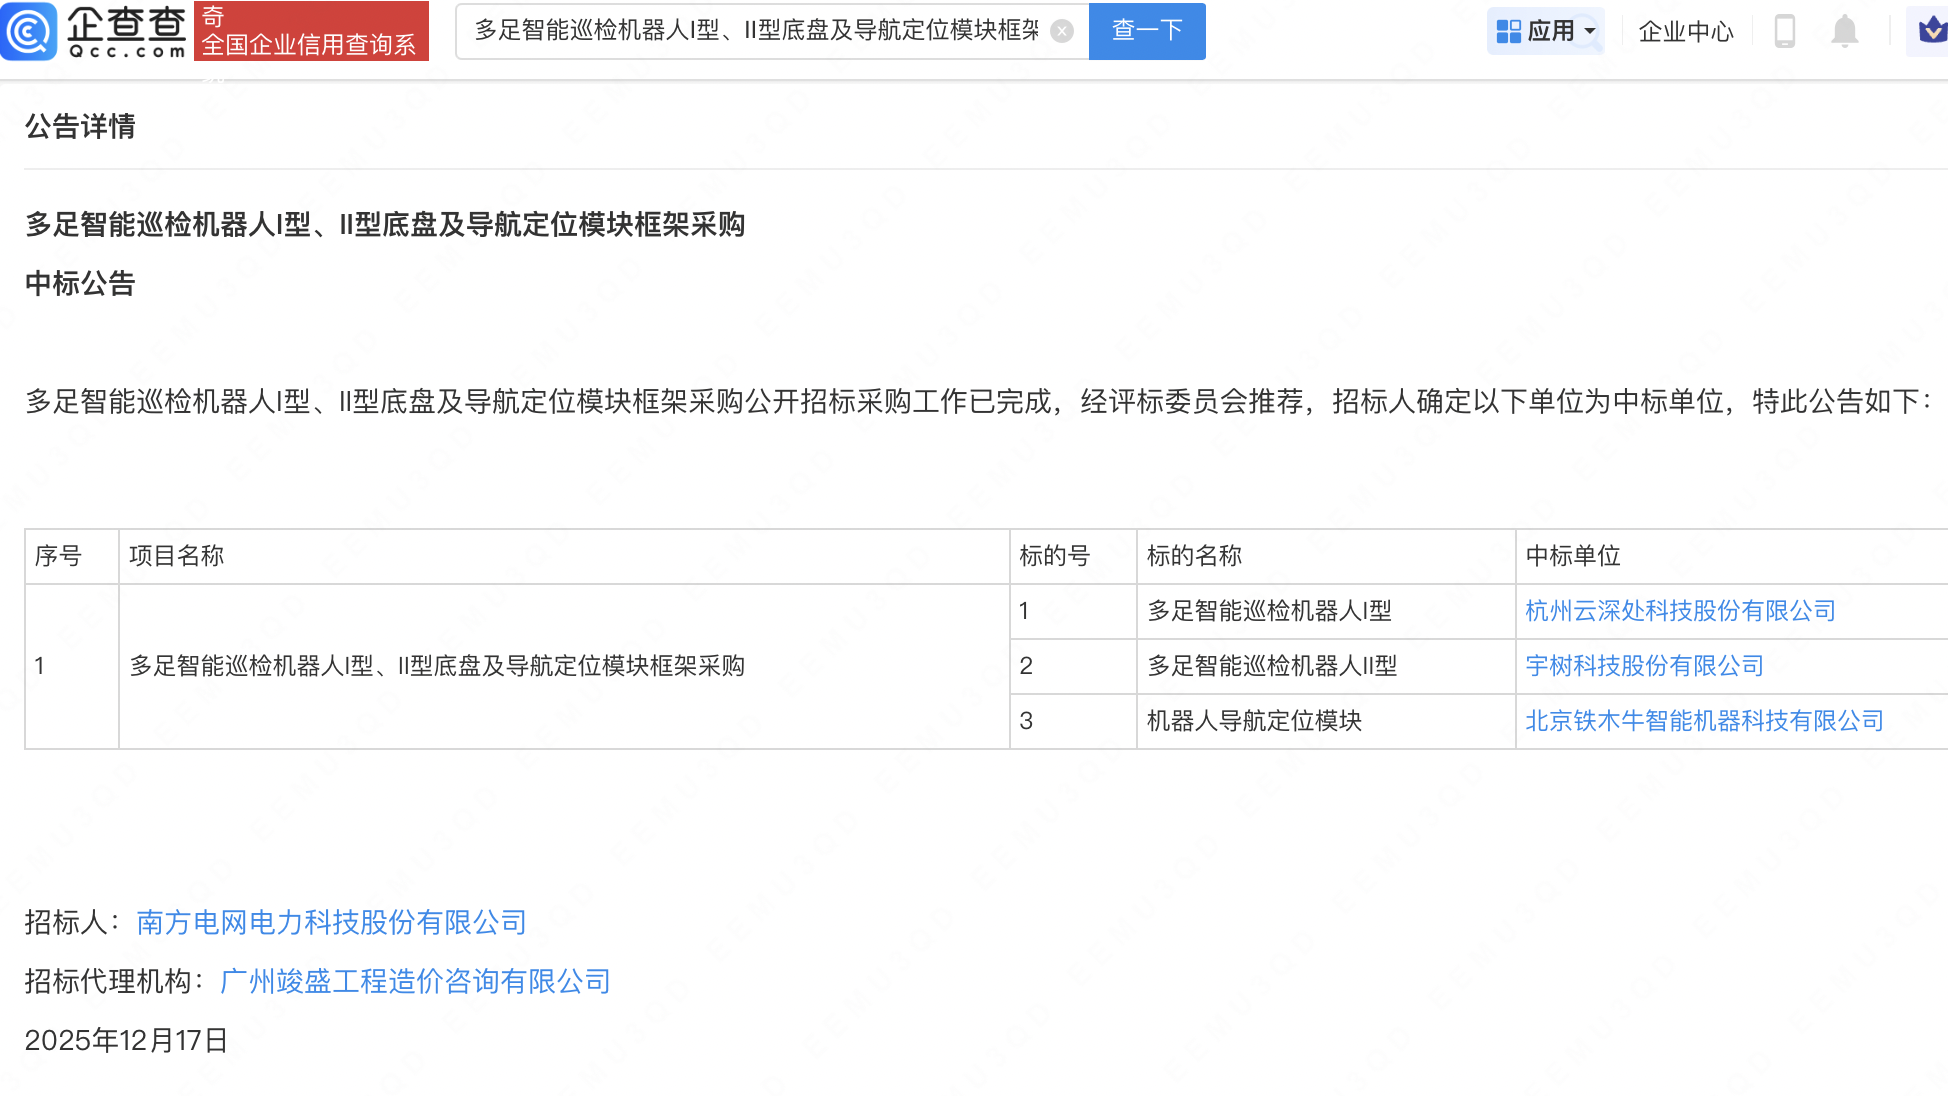Open the 广州竣盛工程造价咨询有限公司 link
This screenshot has width=1948, height=1096.
(415, 981)
